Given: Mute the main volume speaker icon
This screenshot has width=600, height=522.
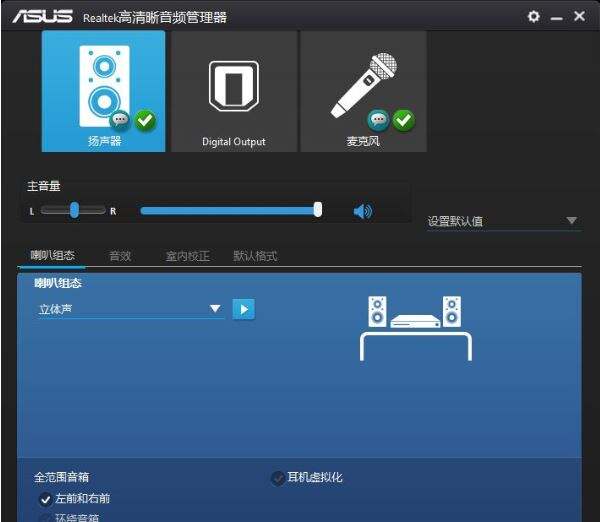Looking at the screenshot, I should click(362, 211).
